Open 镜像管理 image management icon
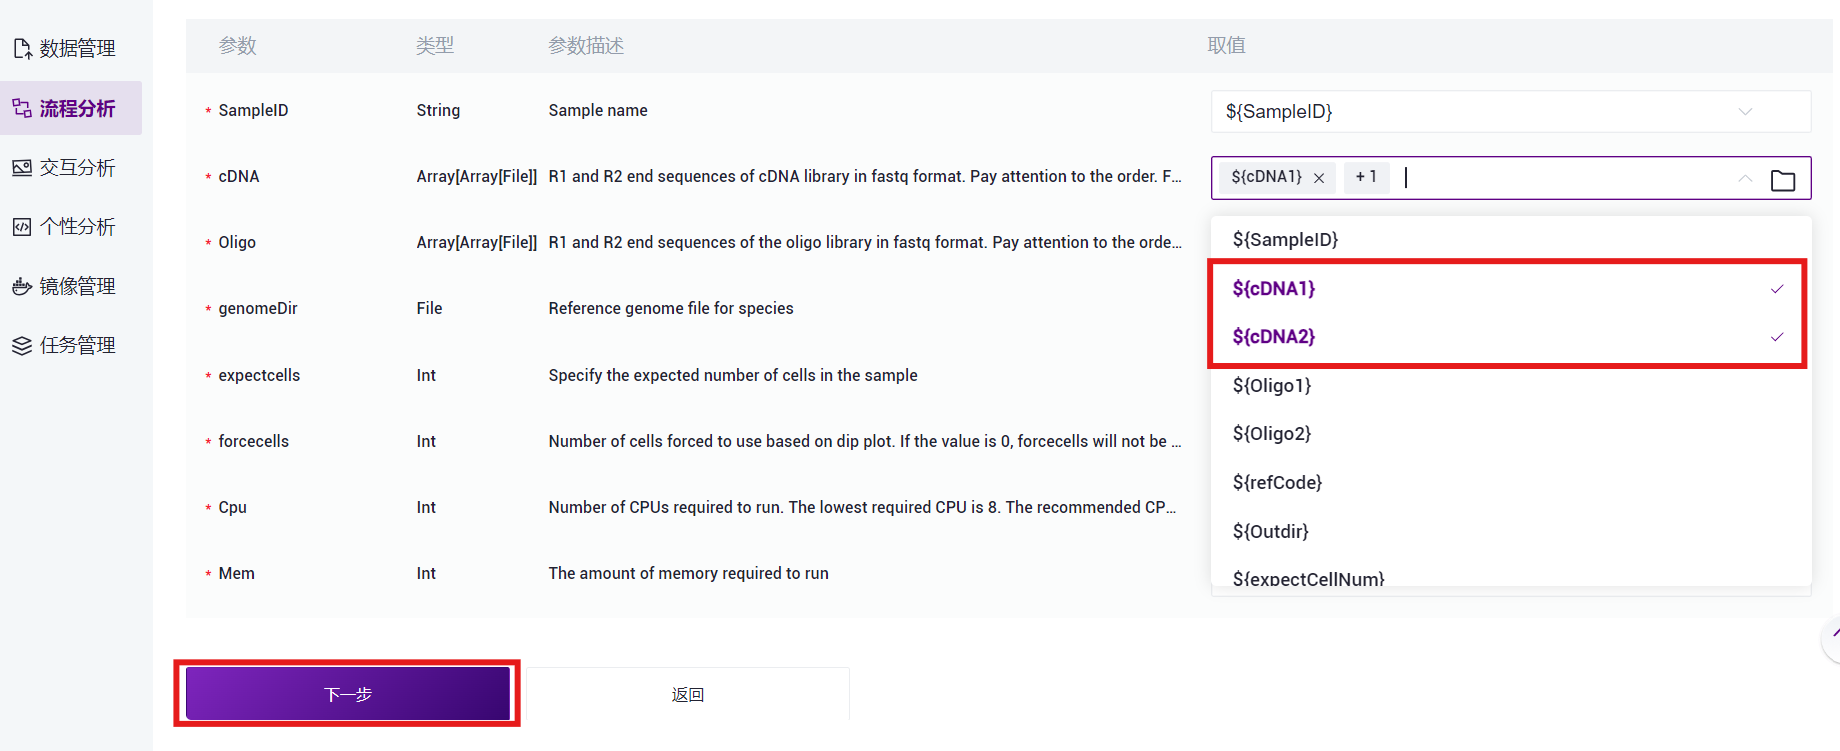This screenshot has width=1840, height=751. [x=22, y=286]
